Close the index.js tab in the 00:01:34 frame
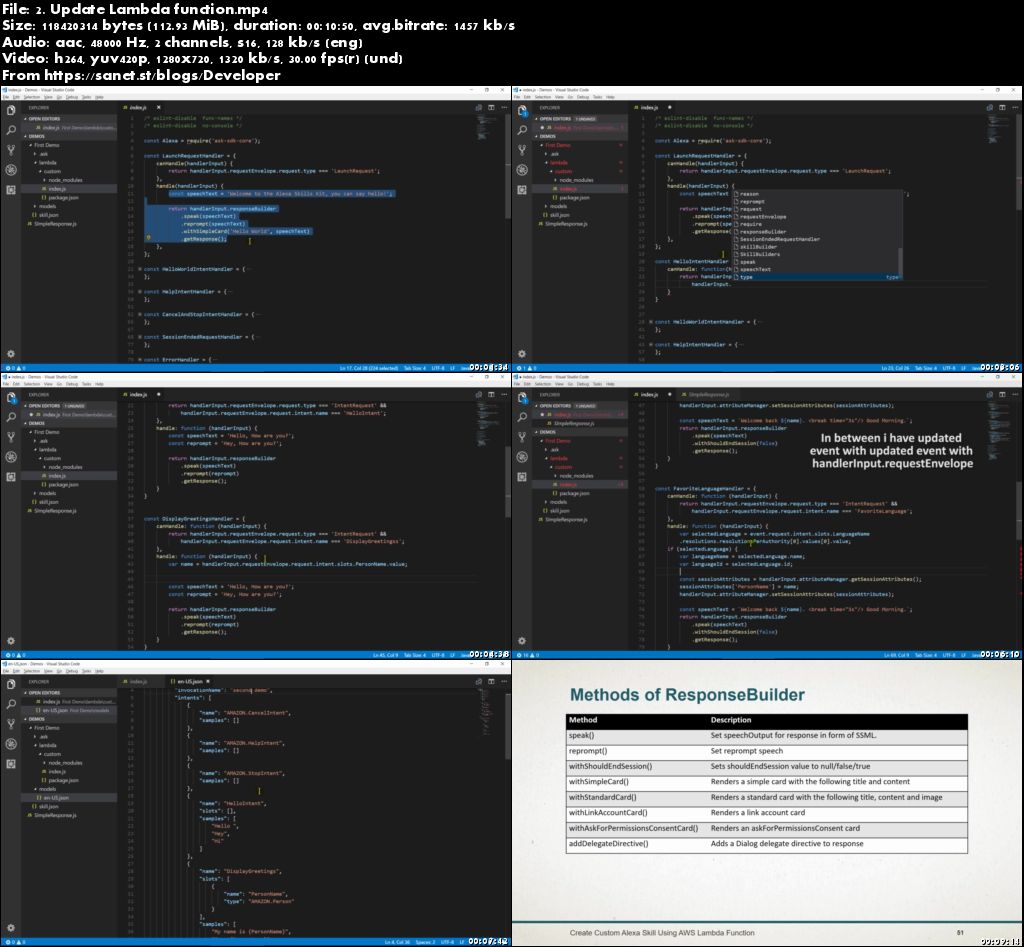This screenshot has height=947, width=1024. click(159, 107)
